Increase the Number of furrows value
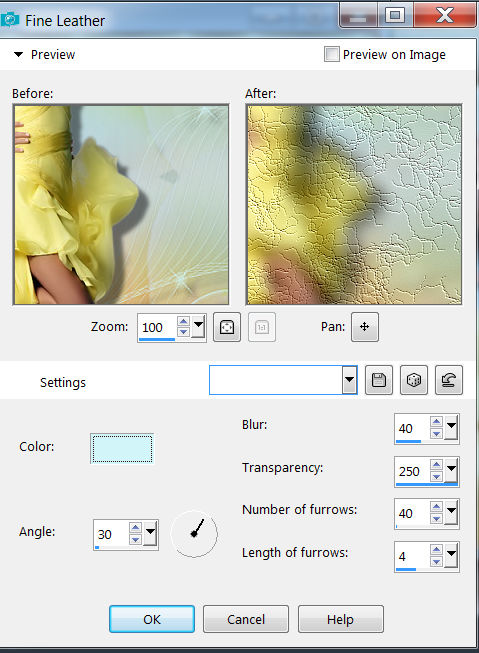 (436, 507)
